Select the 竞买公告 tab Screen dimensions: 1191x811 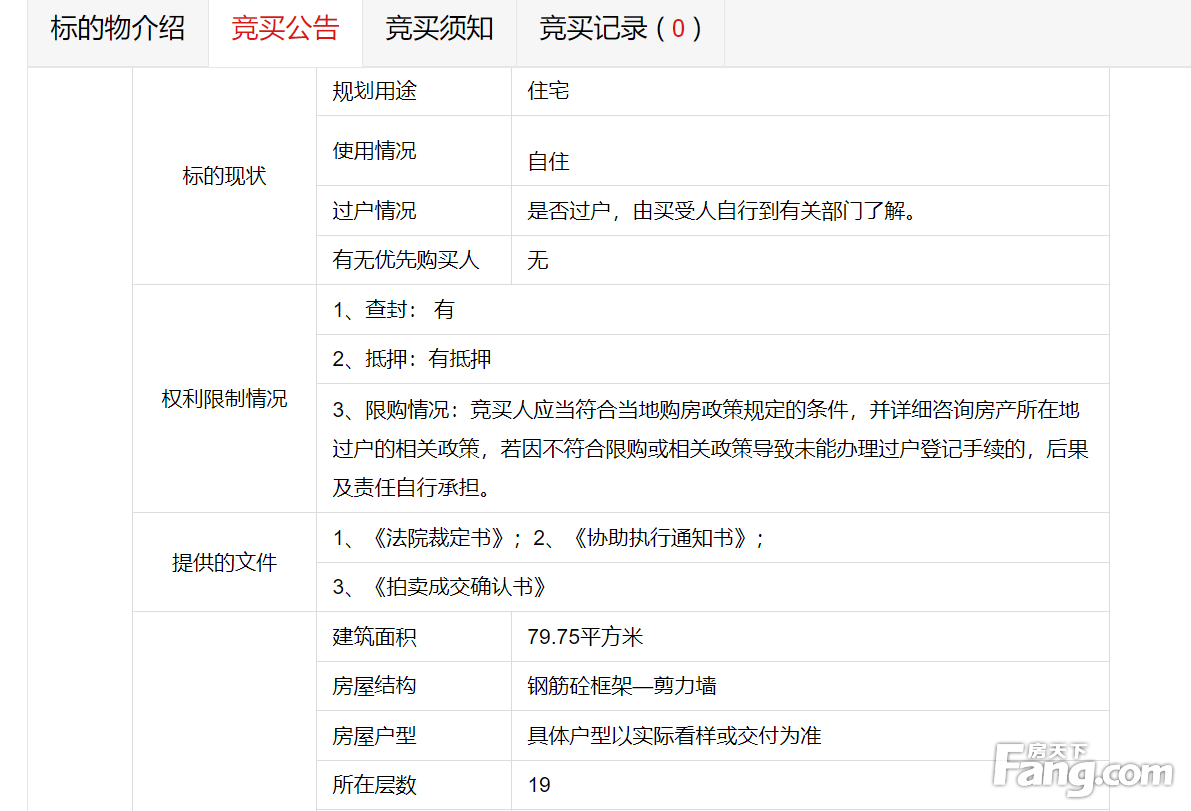coord(285,29)
